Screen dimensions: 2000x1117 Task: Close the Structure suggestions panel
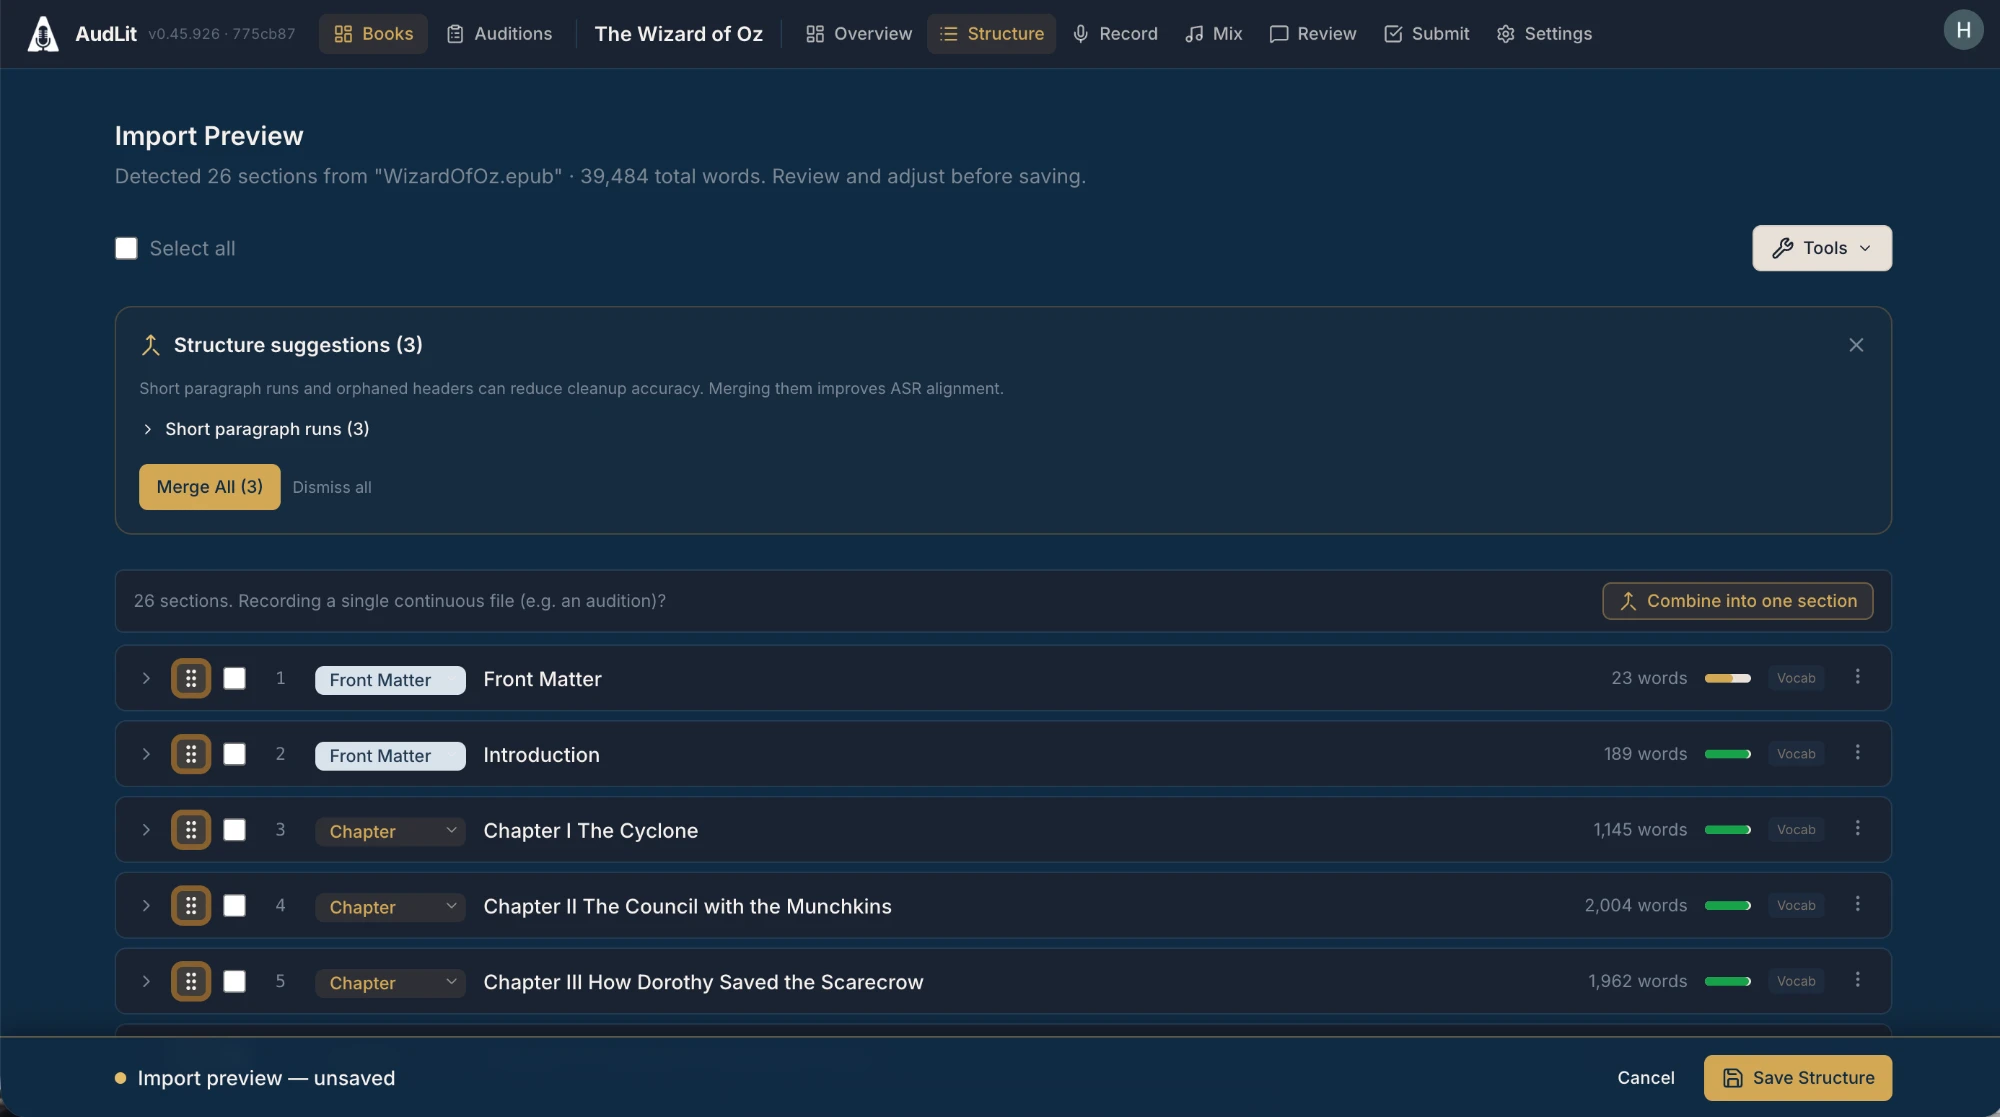tap(1856, 345)
